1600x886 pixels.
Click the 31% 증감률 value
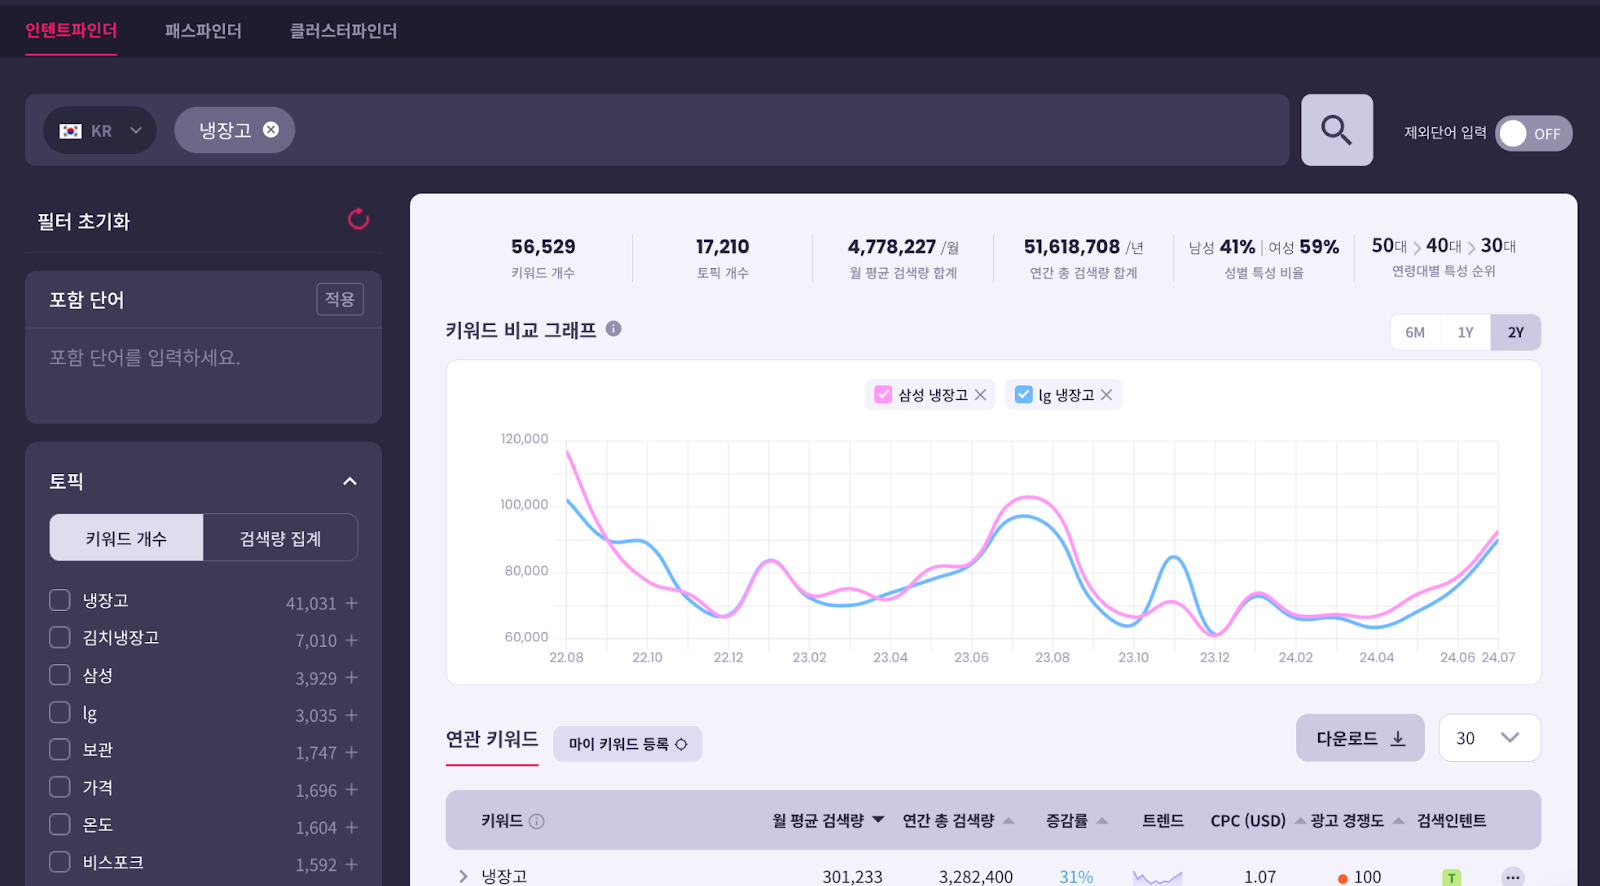pos(1076,877)
